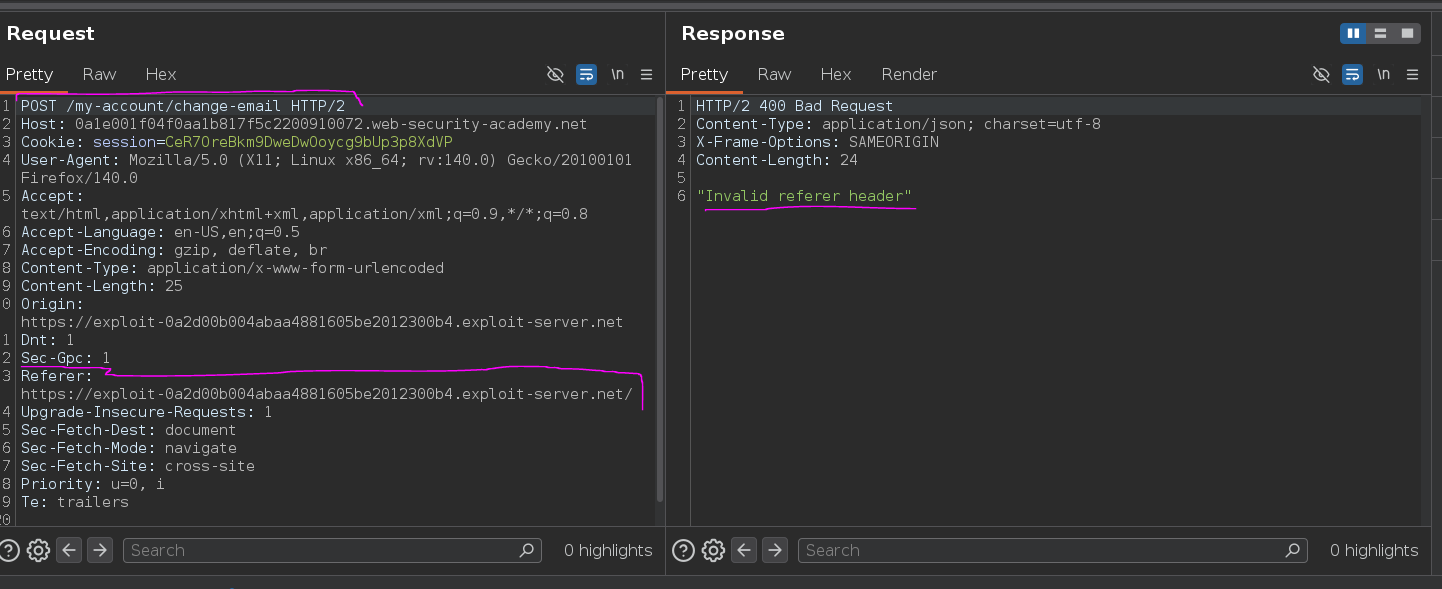
Task: Click the Response pane 0 highlights label
Action: [x=1374, y=550]
